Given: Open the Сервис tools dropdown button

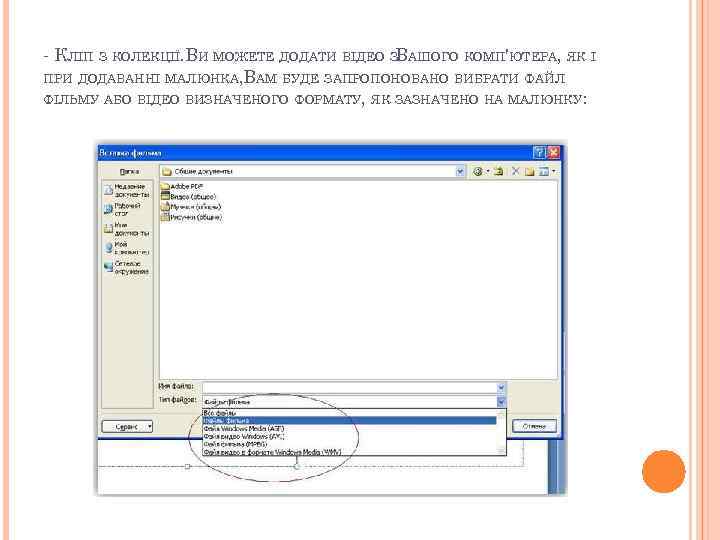Looking at the screenshot, I should tap(127, 427).
